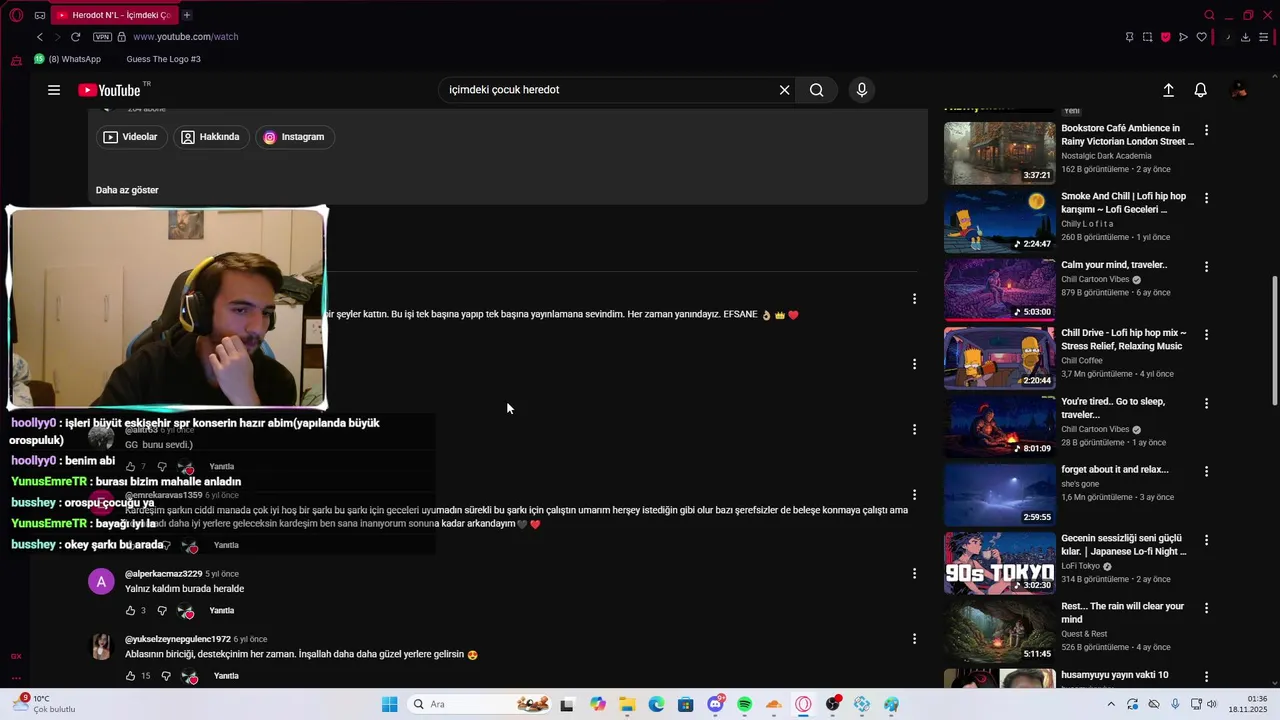Image resolution: width=1280 pixels, height=720 pixels.
Task: Open the channel Hakkında button
Action: pos(210,137)
